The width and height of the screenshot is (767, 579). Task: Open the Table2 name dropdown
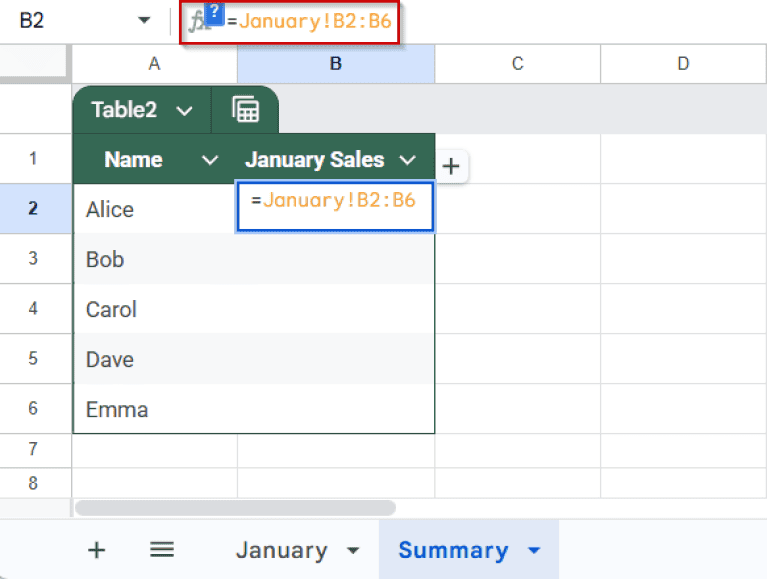coord(184,111)
